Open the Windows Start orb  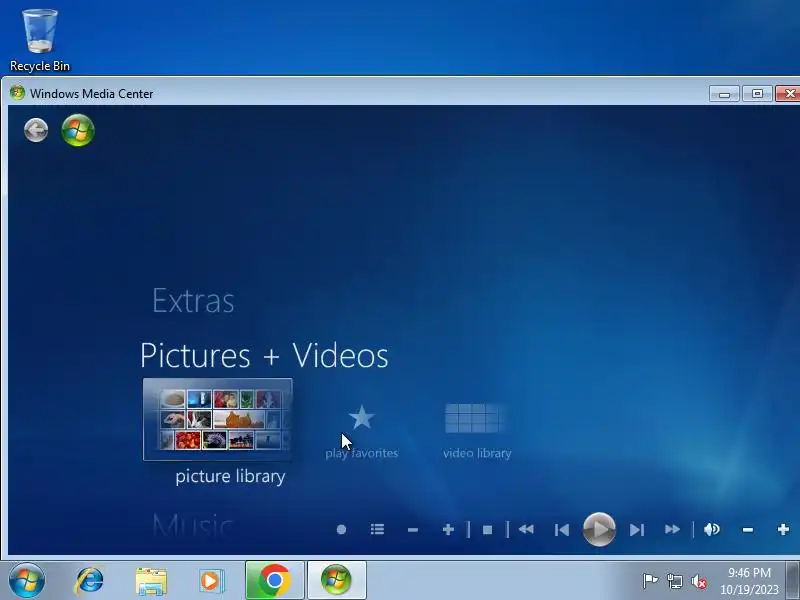click(27, 581)
